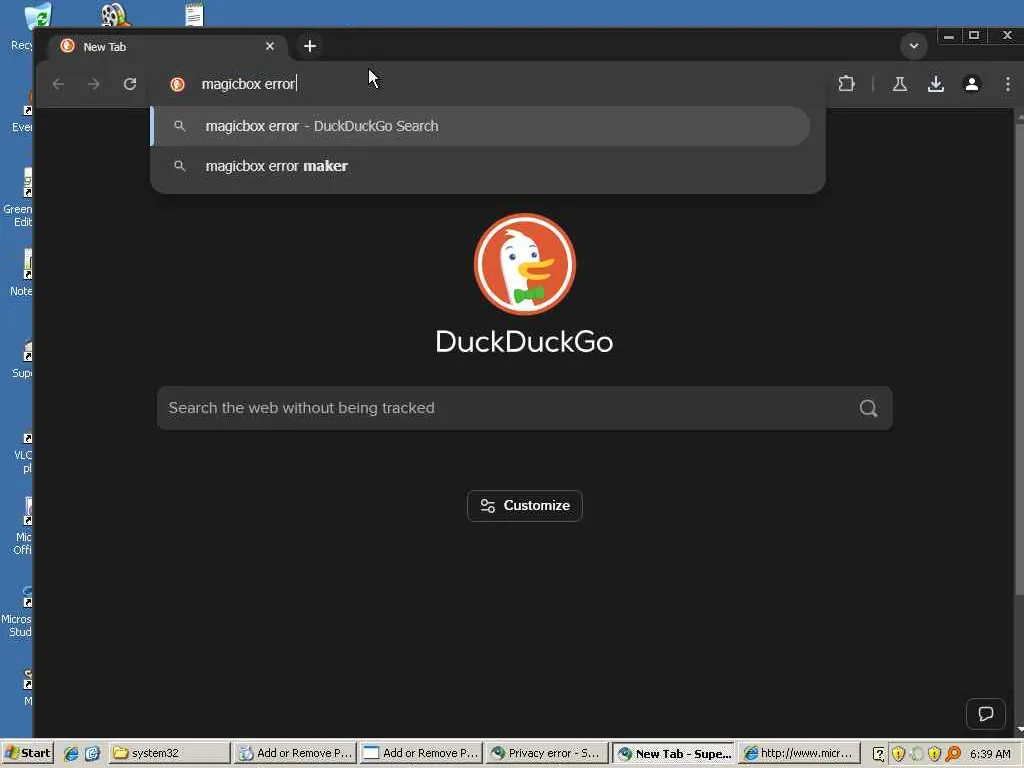Switch to Privacy error taskbar window
This screenshot has height=768, width=1024.
click(547, 753)
